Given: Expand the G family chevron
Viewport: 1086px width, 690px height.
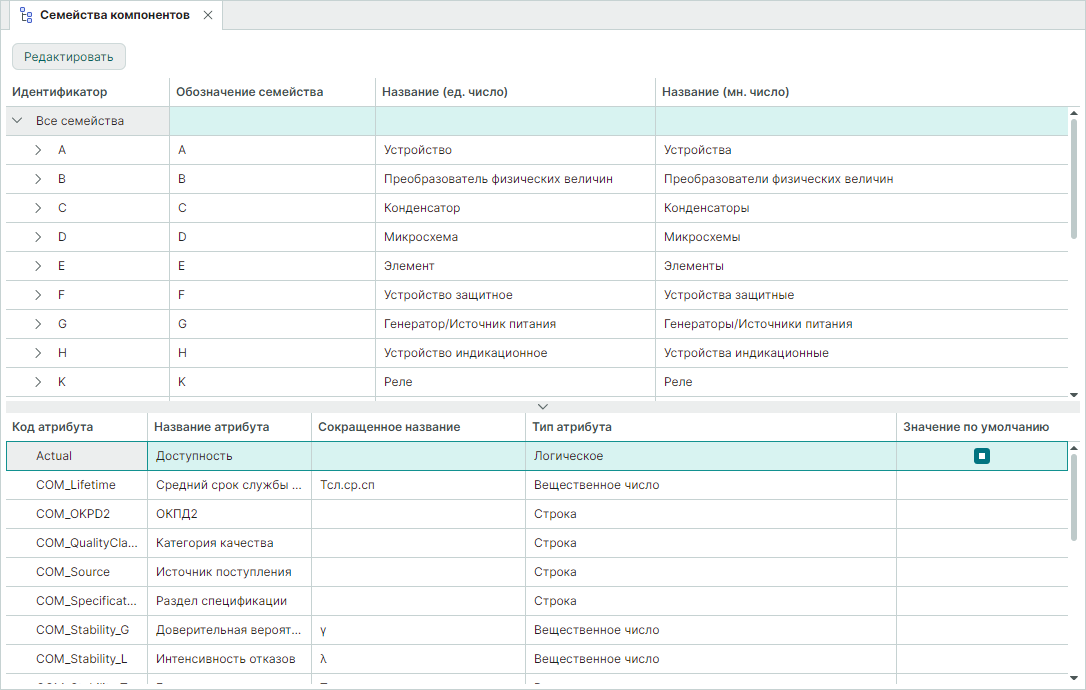Looking at the screenshot, I should pos(38,324).
